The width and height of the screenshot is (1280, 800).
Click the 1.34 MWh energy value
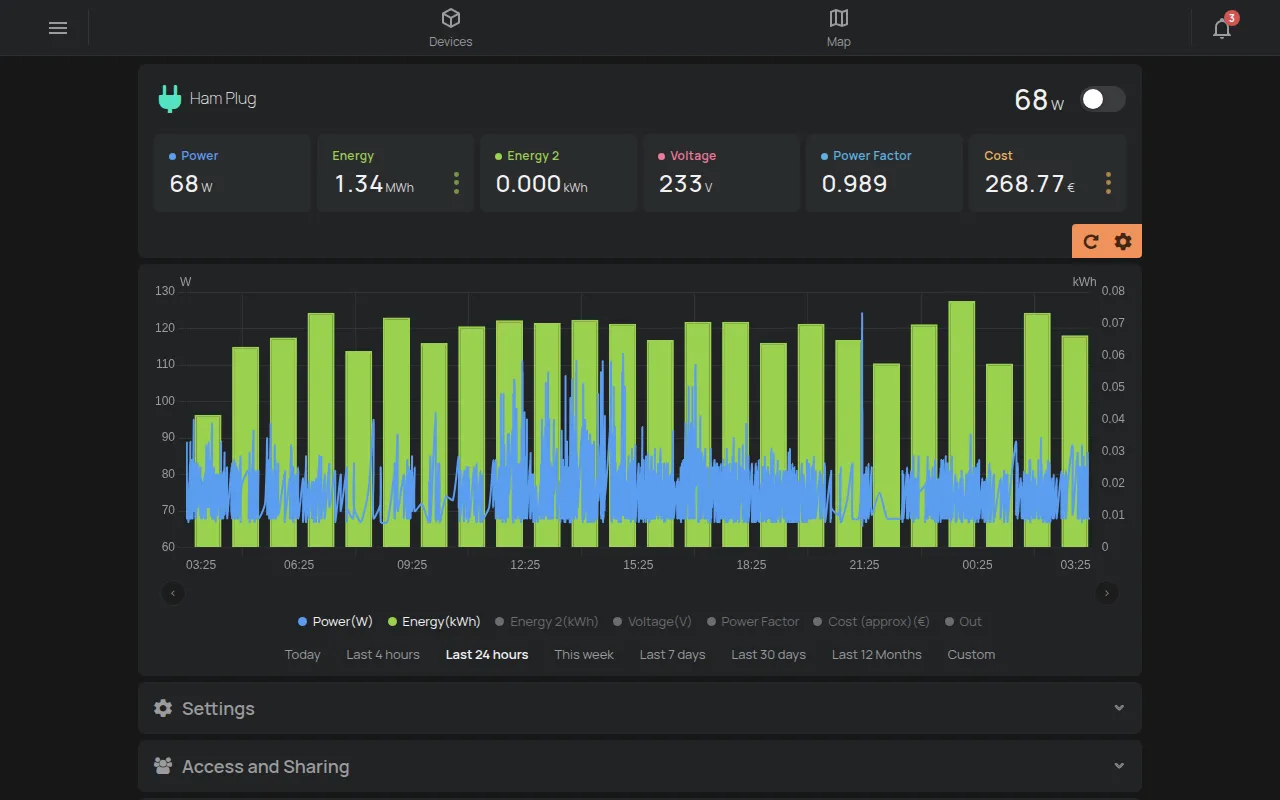373,184
